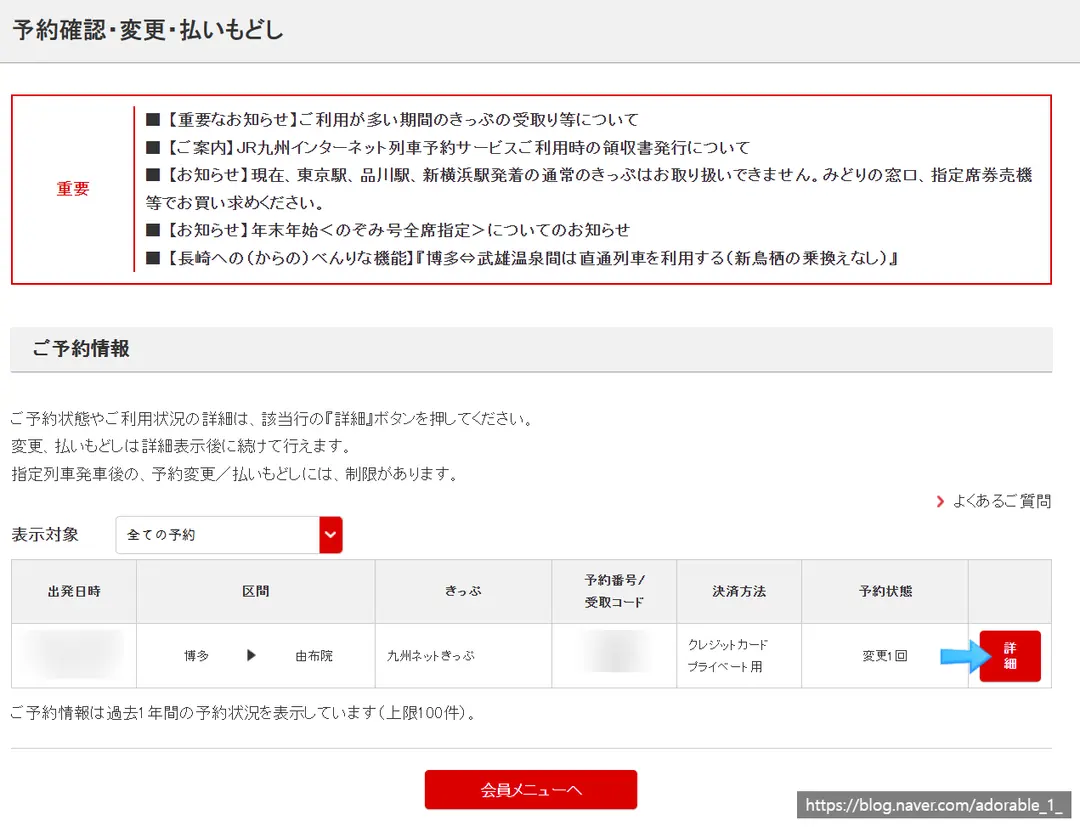This screenshot has width=1080, height=827.
Task: Click the red 詳細 details button
Action: point(1010,656)
